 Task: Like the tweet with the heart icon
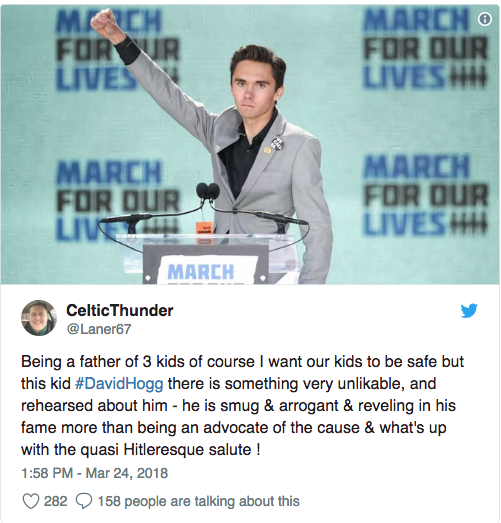point(30,501)
